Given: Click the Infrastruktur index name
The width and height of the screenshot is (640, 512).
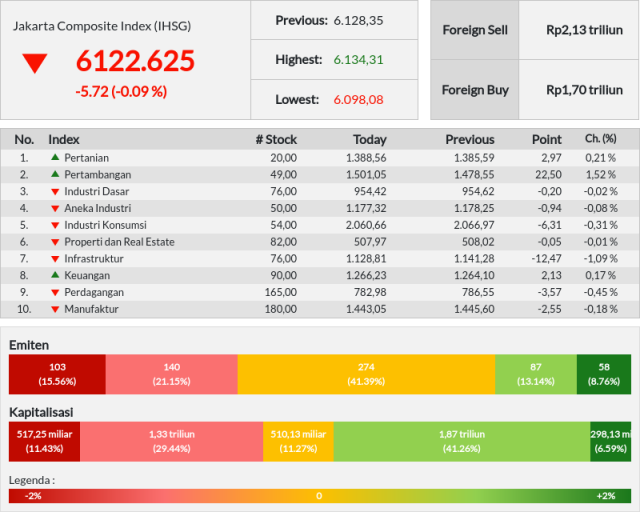Looking at the screenshot, I should tap(93, 259).
